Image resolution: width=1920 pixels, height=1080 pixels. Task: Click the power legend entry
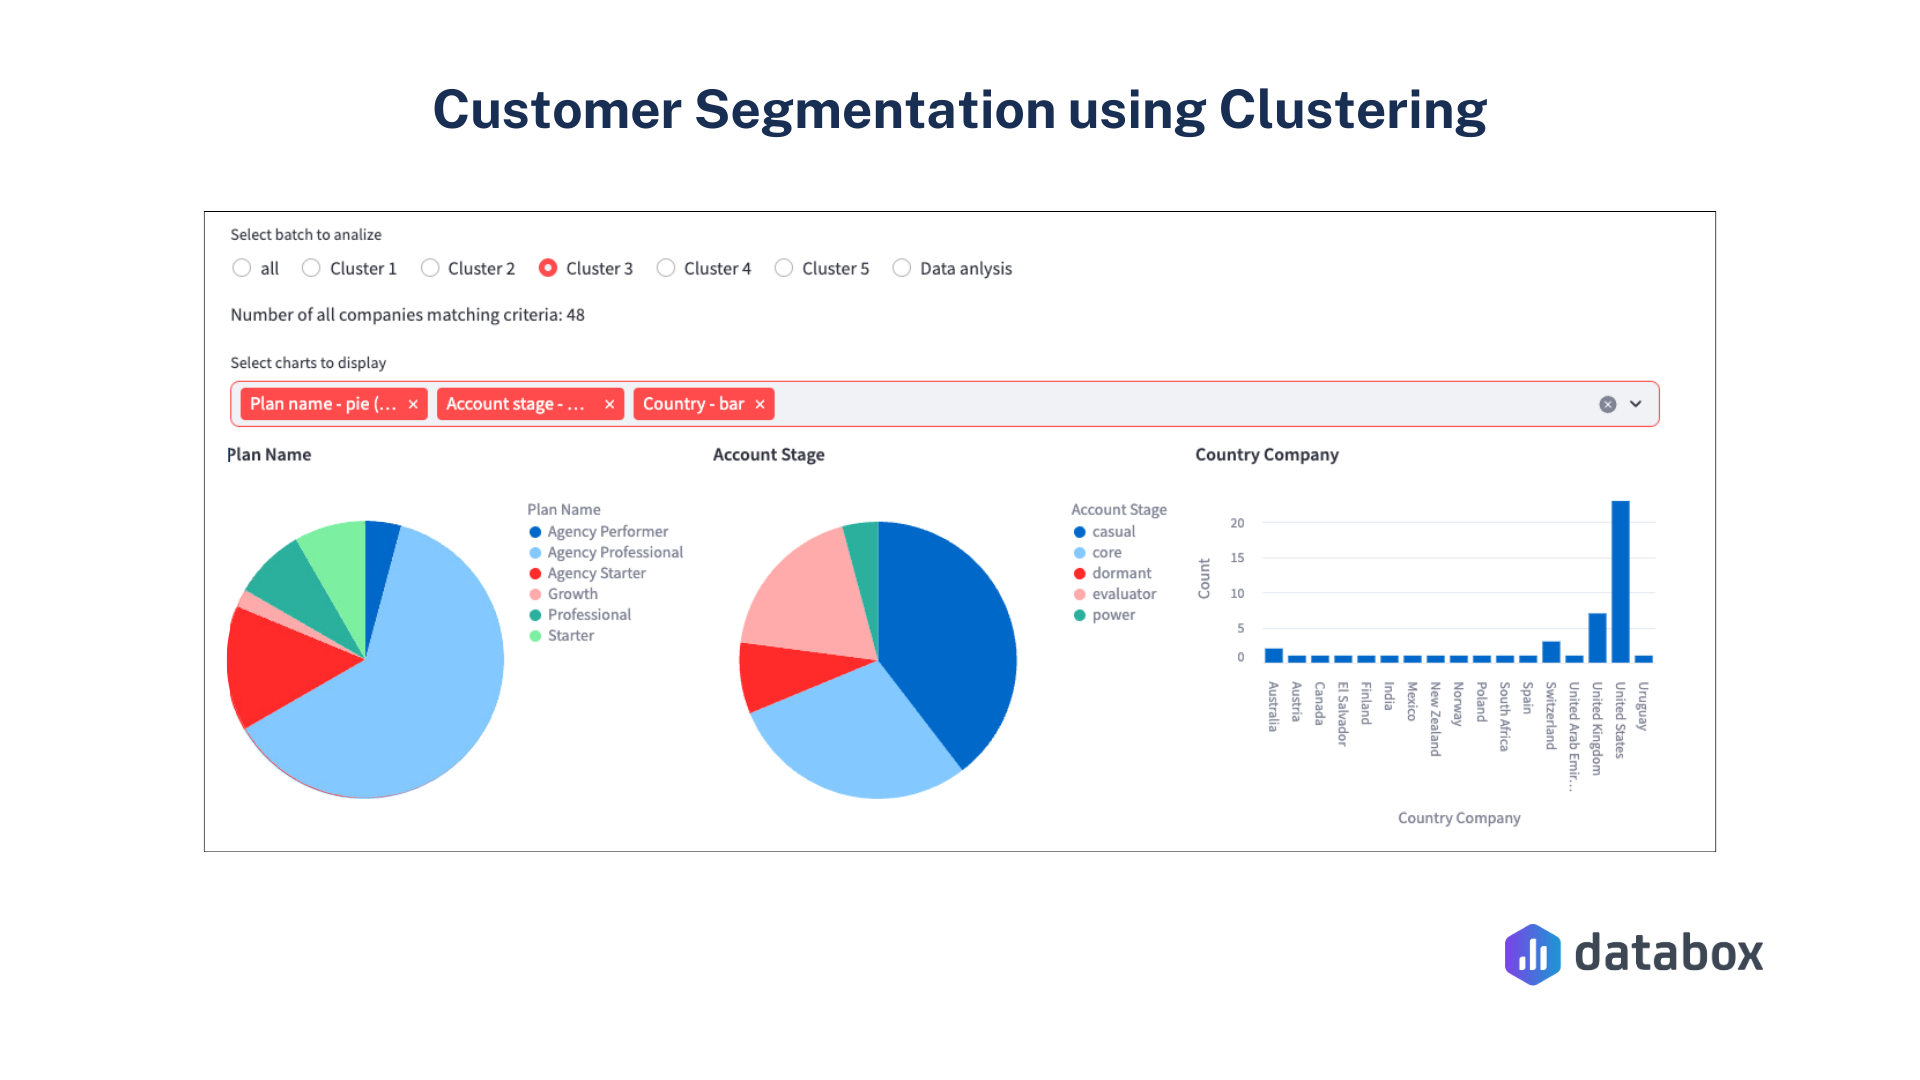coord(1104,615)
